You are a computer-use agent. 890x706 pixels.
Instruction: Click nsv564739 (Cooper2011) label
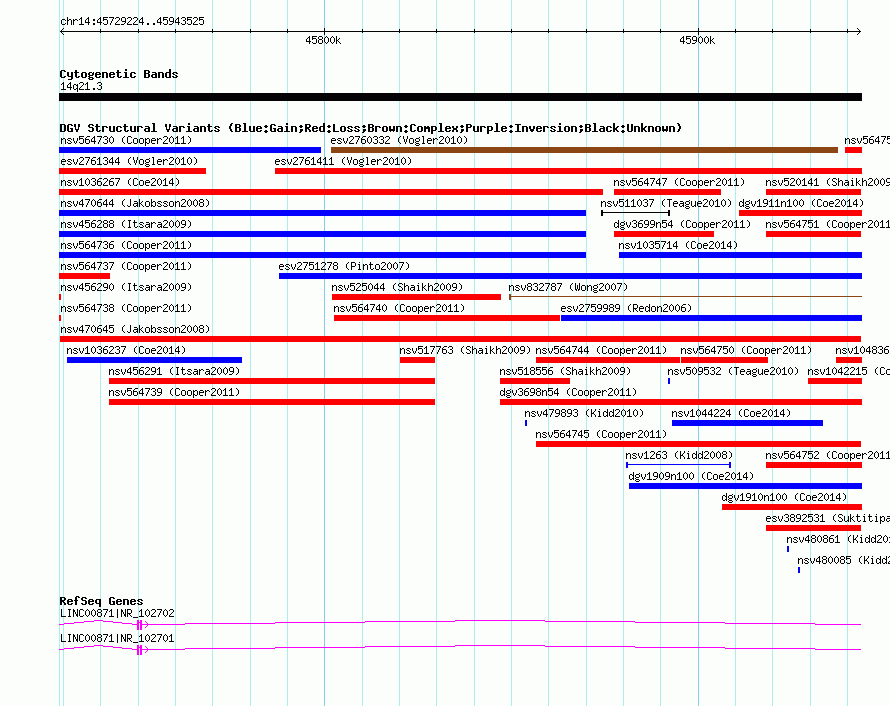174,392
